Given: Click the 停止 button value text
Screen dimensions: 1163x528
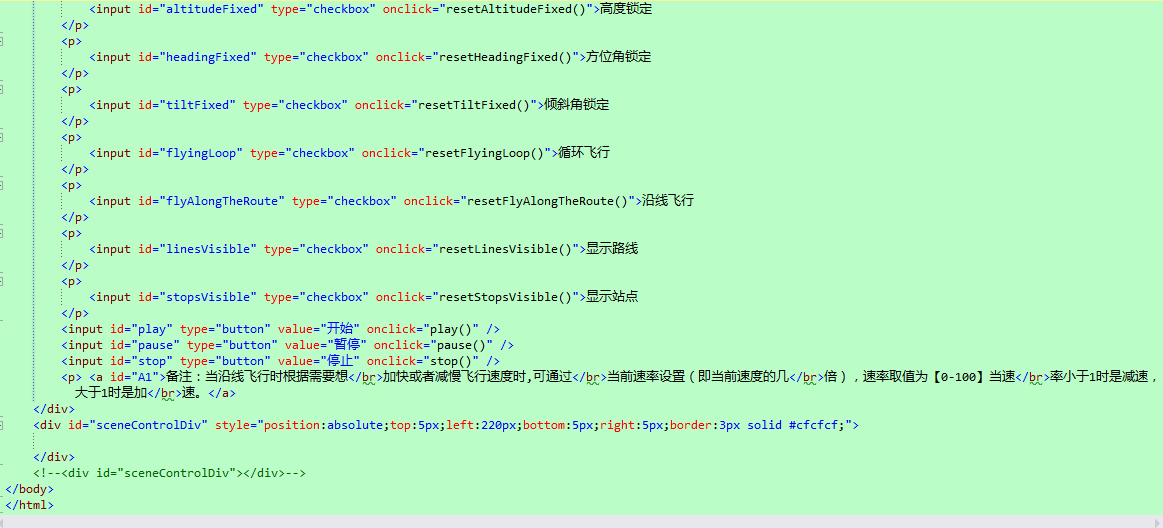Looking at the screenshot, I should (340, 361).
